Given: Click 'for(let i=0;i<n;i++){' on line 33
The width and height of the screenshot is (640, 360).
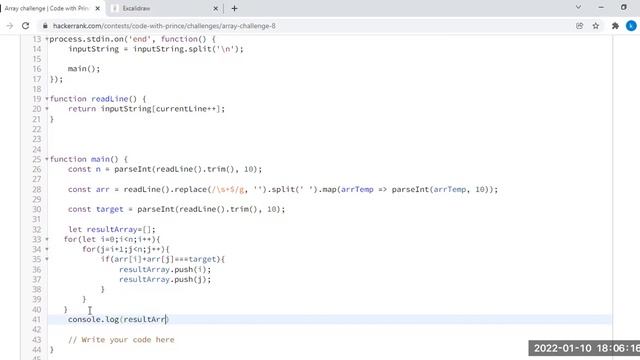Looking at the screenshot, I should 112,239.
